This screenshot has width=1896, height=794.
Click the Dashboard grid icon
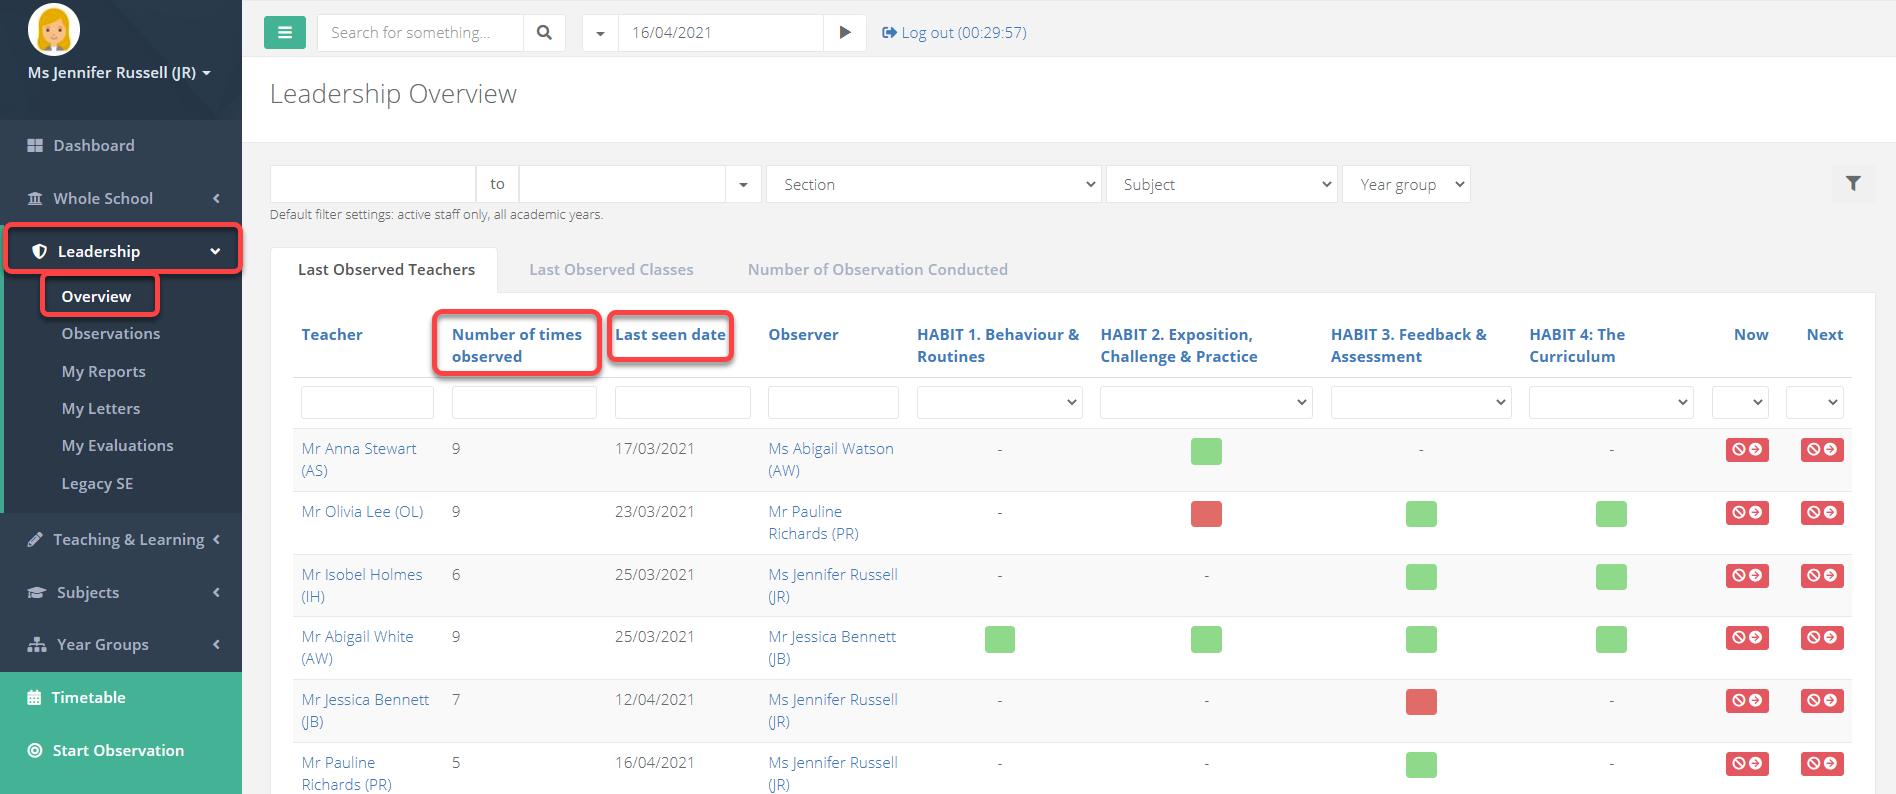point(35,145)
